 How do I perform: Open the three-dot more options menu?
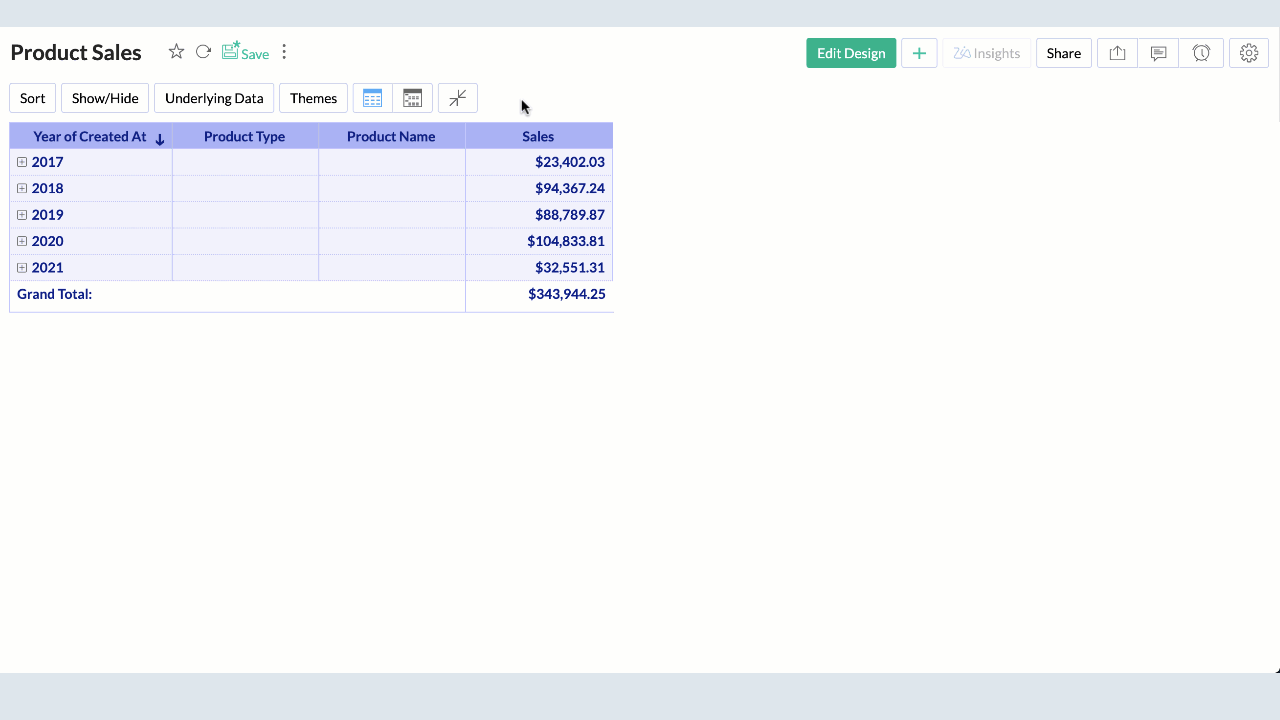[x=284, y=52]
